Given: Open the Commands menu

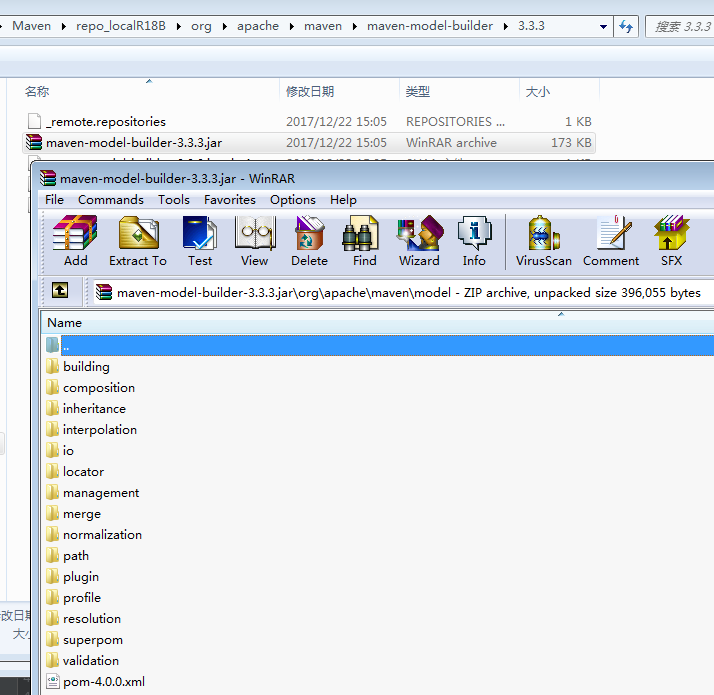Looking at the screenshot, I should [111, 199].
